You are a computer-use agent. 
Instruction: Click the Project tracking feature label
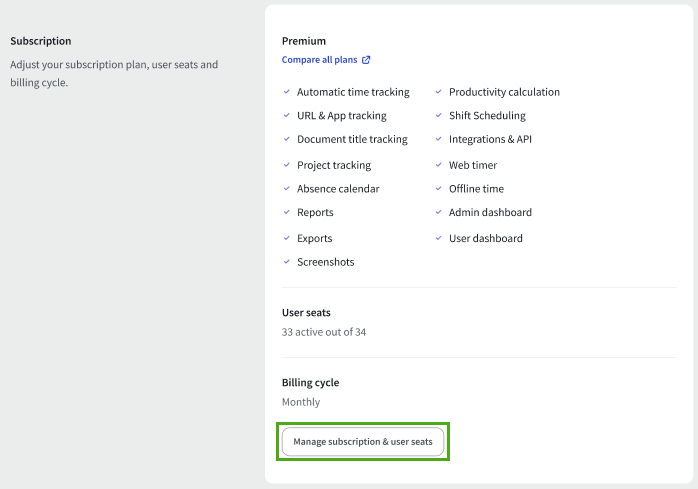click(334, 165)
